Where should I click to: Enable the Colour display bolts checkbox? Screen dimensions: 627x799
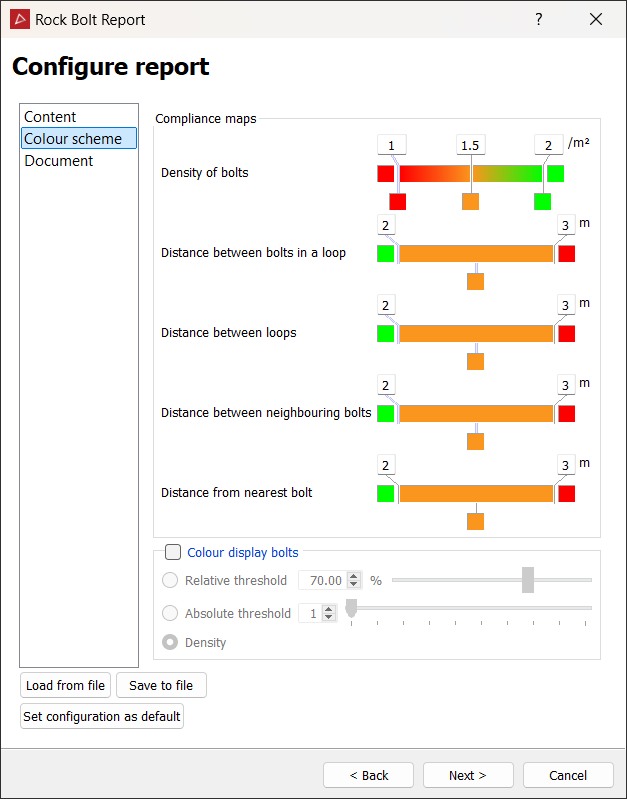pos(173,552)
